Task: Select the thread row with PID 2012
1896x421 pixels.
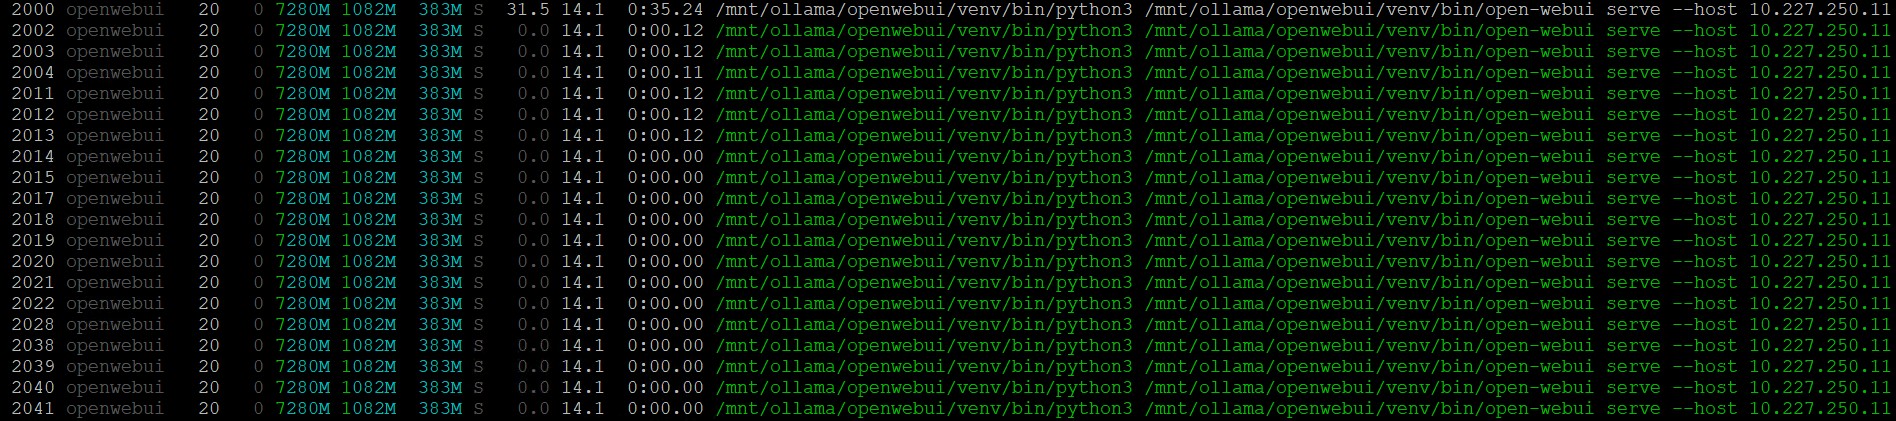Action: pos(33,114)
